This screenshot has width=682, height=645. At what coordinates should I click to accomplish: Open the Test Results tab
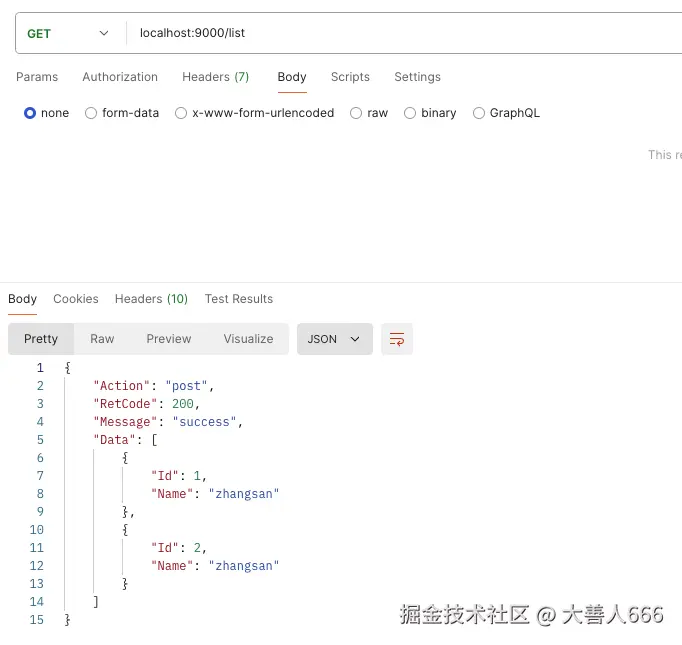(239, 299)
